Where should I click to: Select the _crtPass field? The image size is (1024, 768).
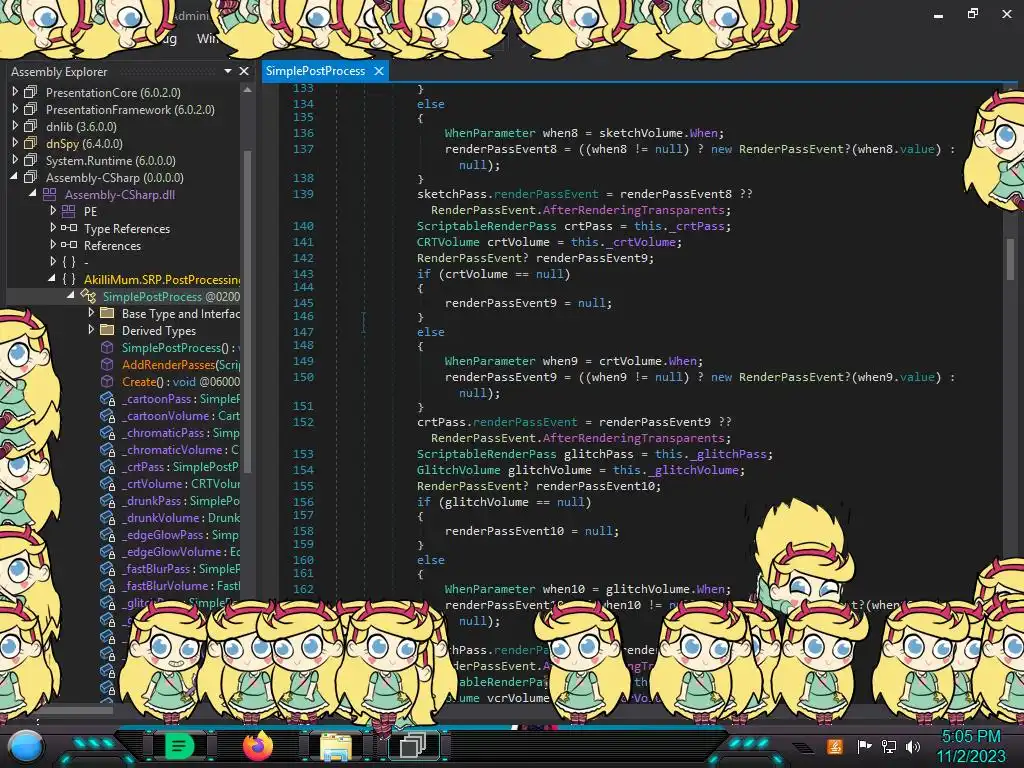181,466
